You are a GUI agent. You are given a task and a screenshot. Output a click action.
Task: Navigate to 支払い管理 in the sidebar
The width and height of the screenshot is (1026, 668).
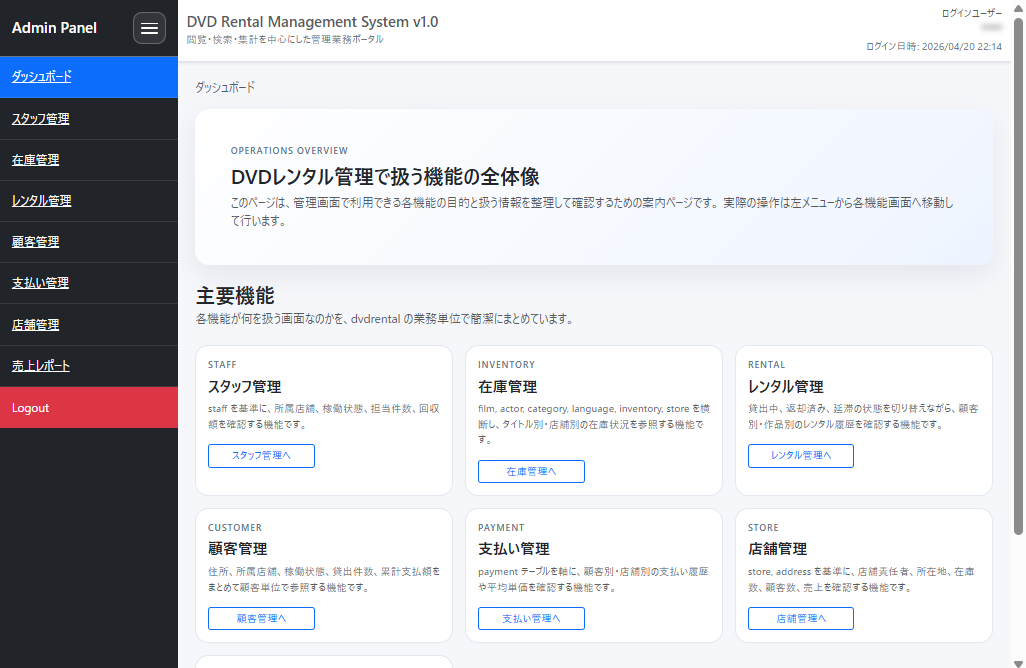(x=89, y=283)
